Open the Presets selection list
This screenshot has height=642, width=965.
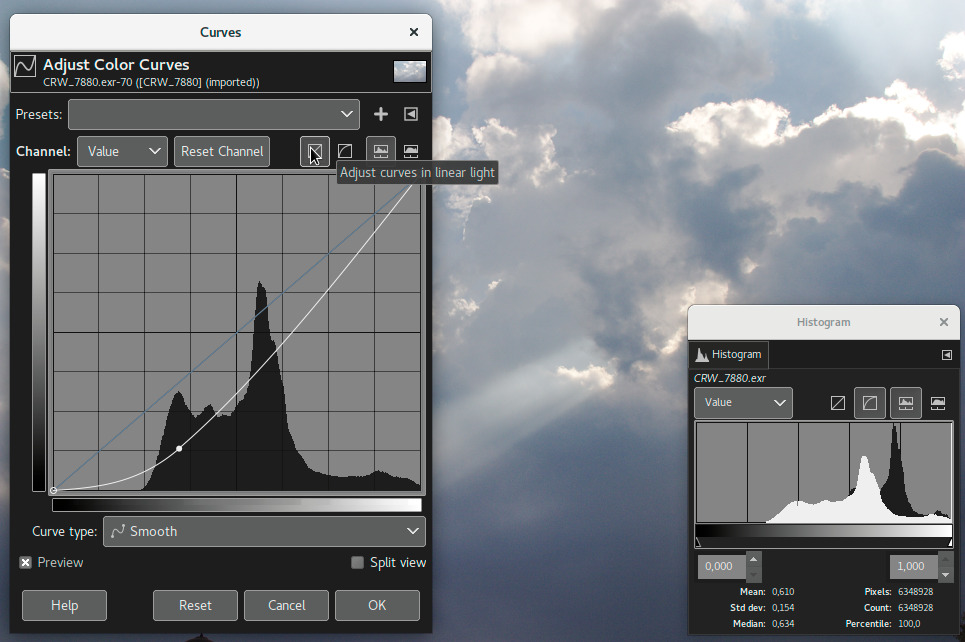(x=213, y=114)
